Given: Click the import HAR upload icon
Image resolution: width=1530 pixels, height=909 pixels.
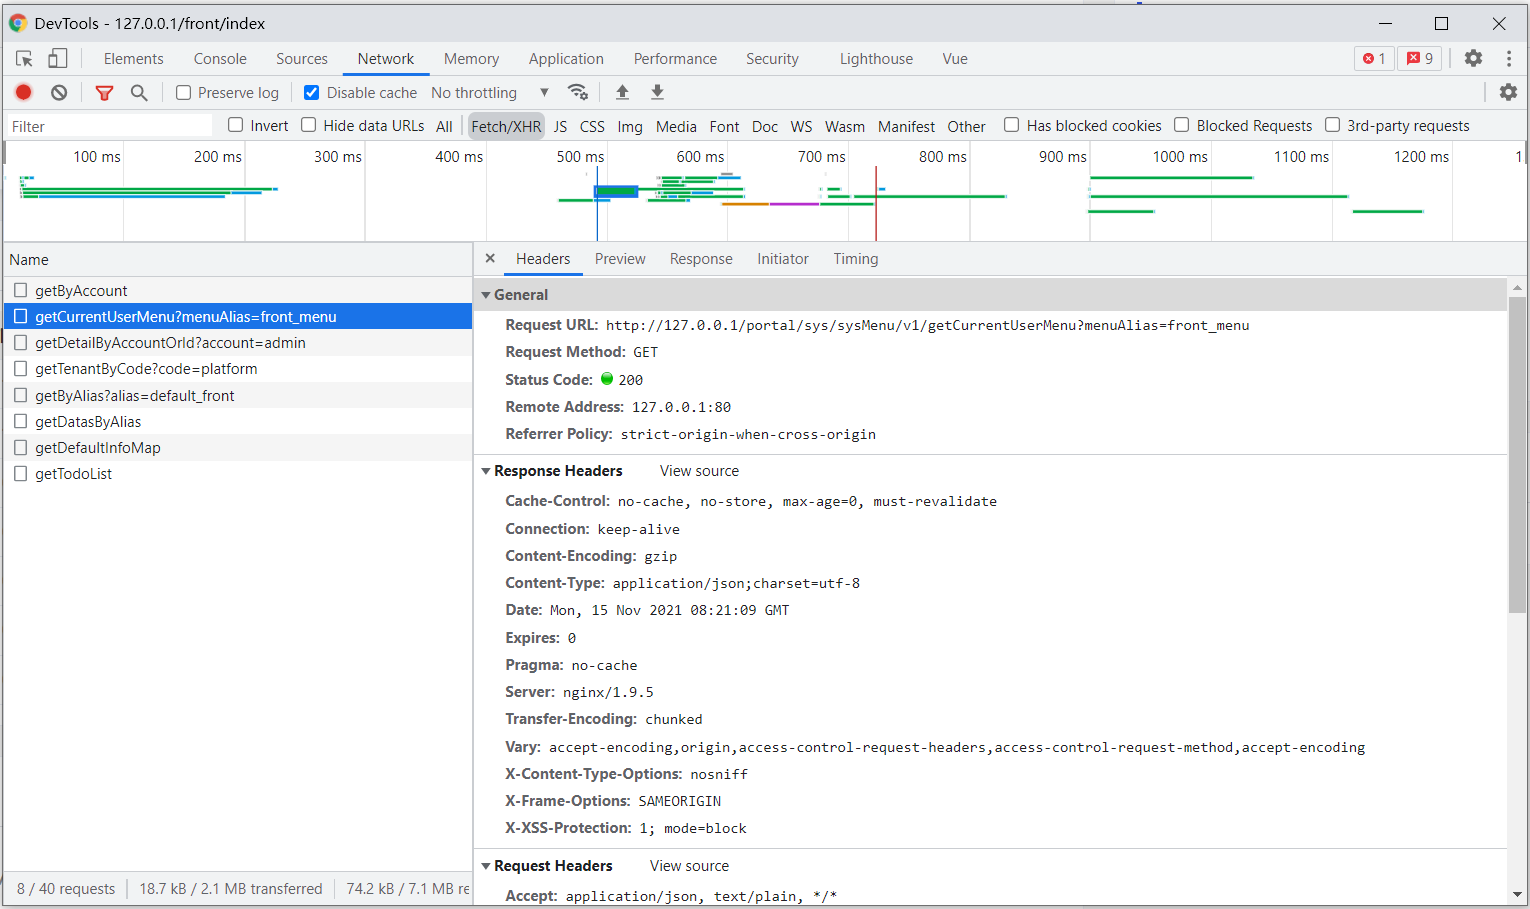Looking at the screenshot, I should click(622, 92).
